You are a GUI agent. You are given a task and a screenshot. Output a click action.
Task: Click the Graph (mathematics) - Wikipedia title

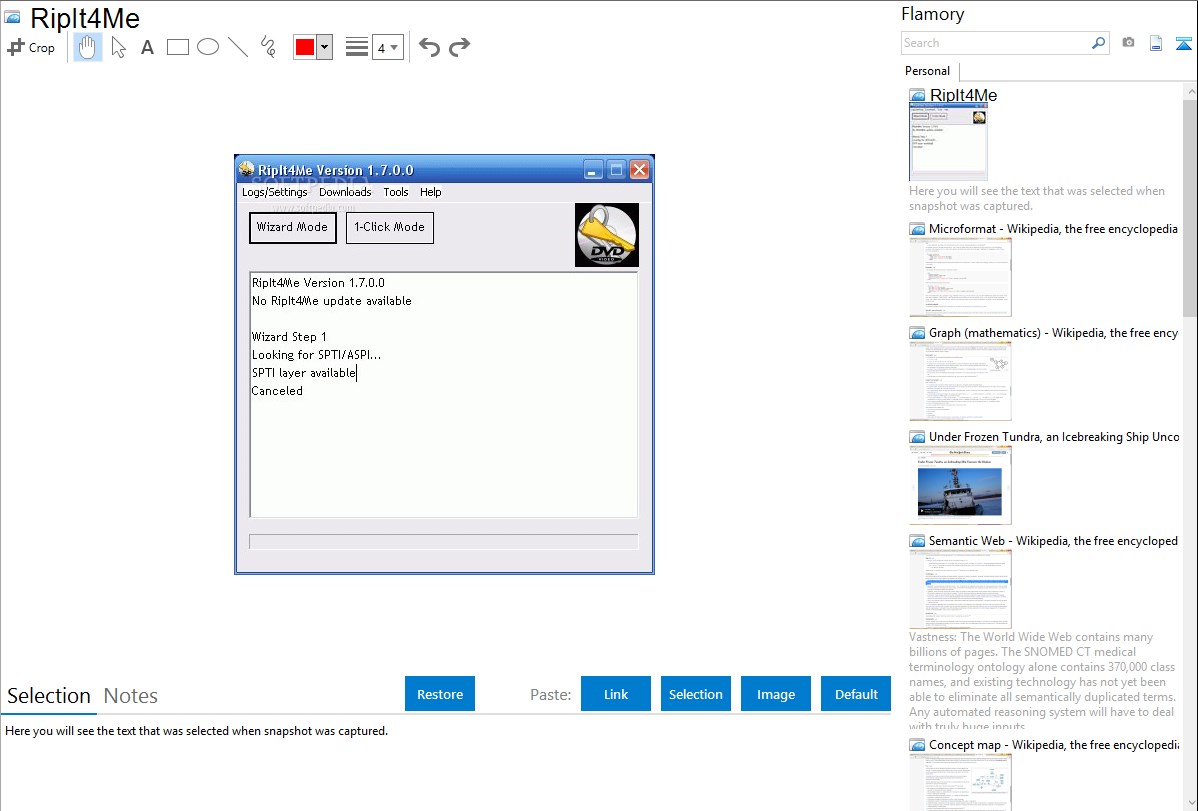pos(1053,333)
